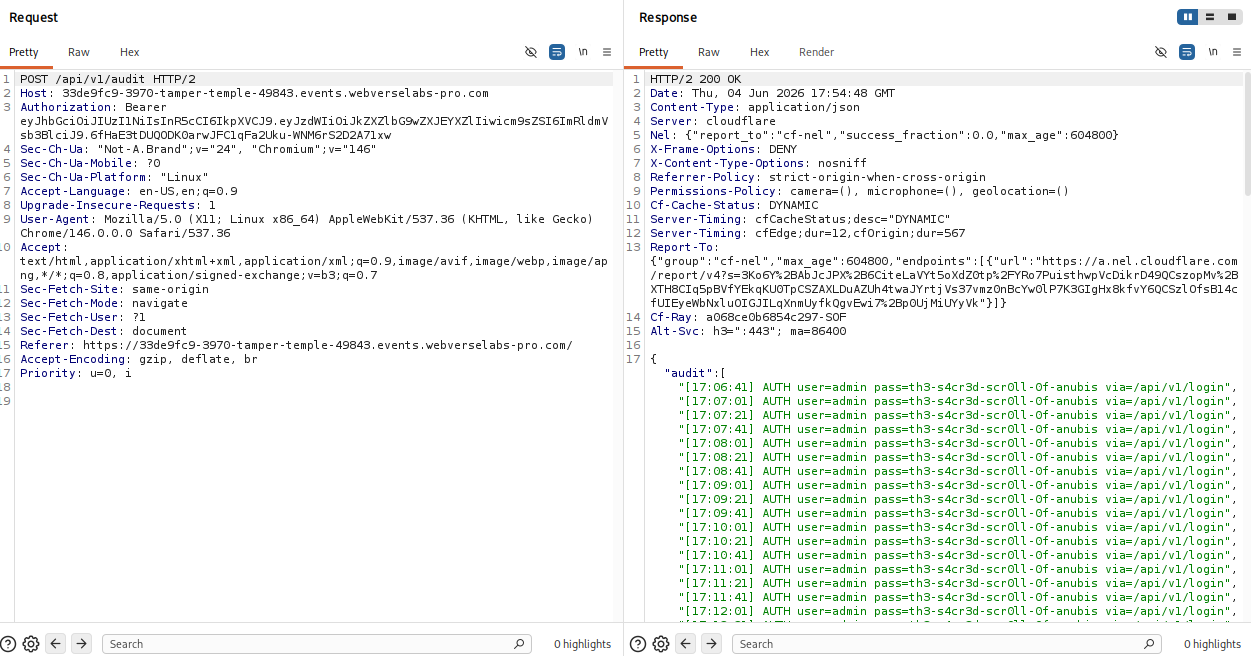Click the 'POST /api/v1/audit HTTP/2' request line
The image size is (1251, 656).
coord(108,79)
